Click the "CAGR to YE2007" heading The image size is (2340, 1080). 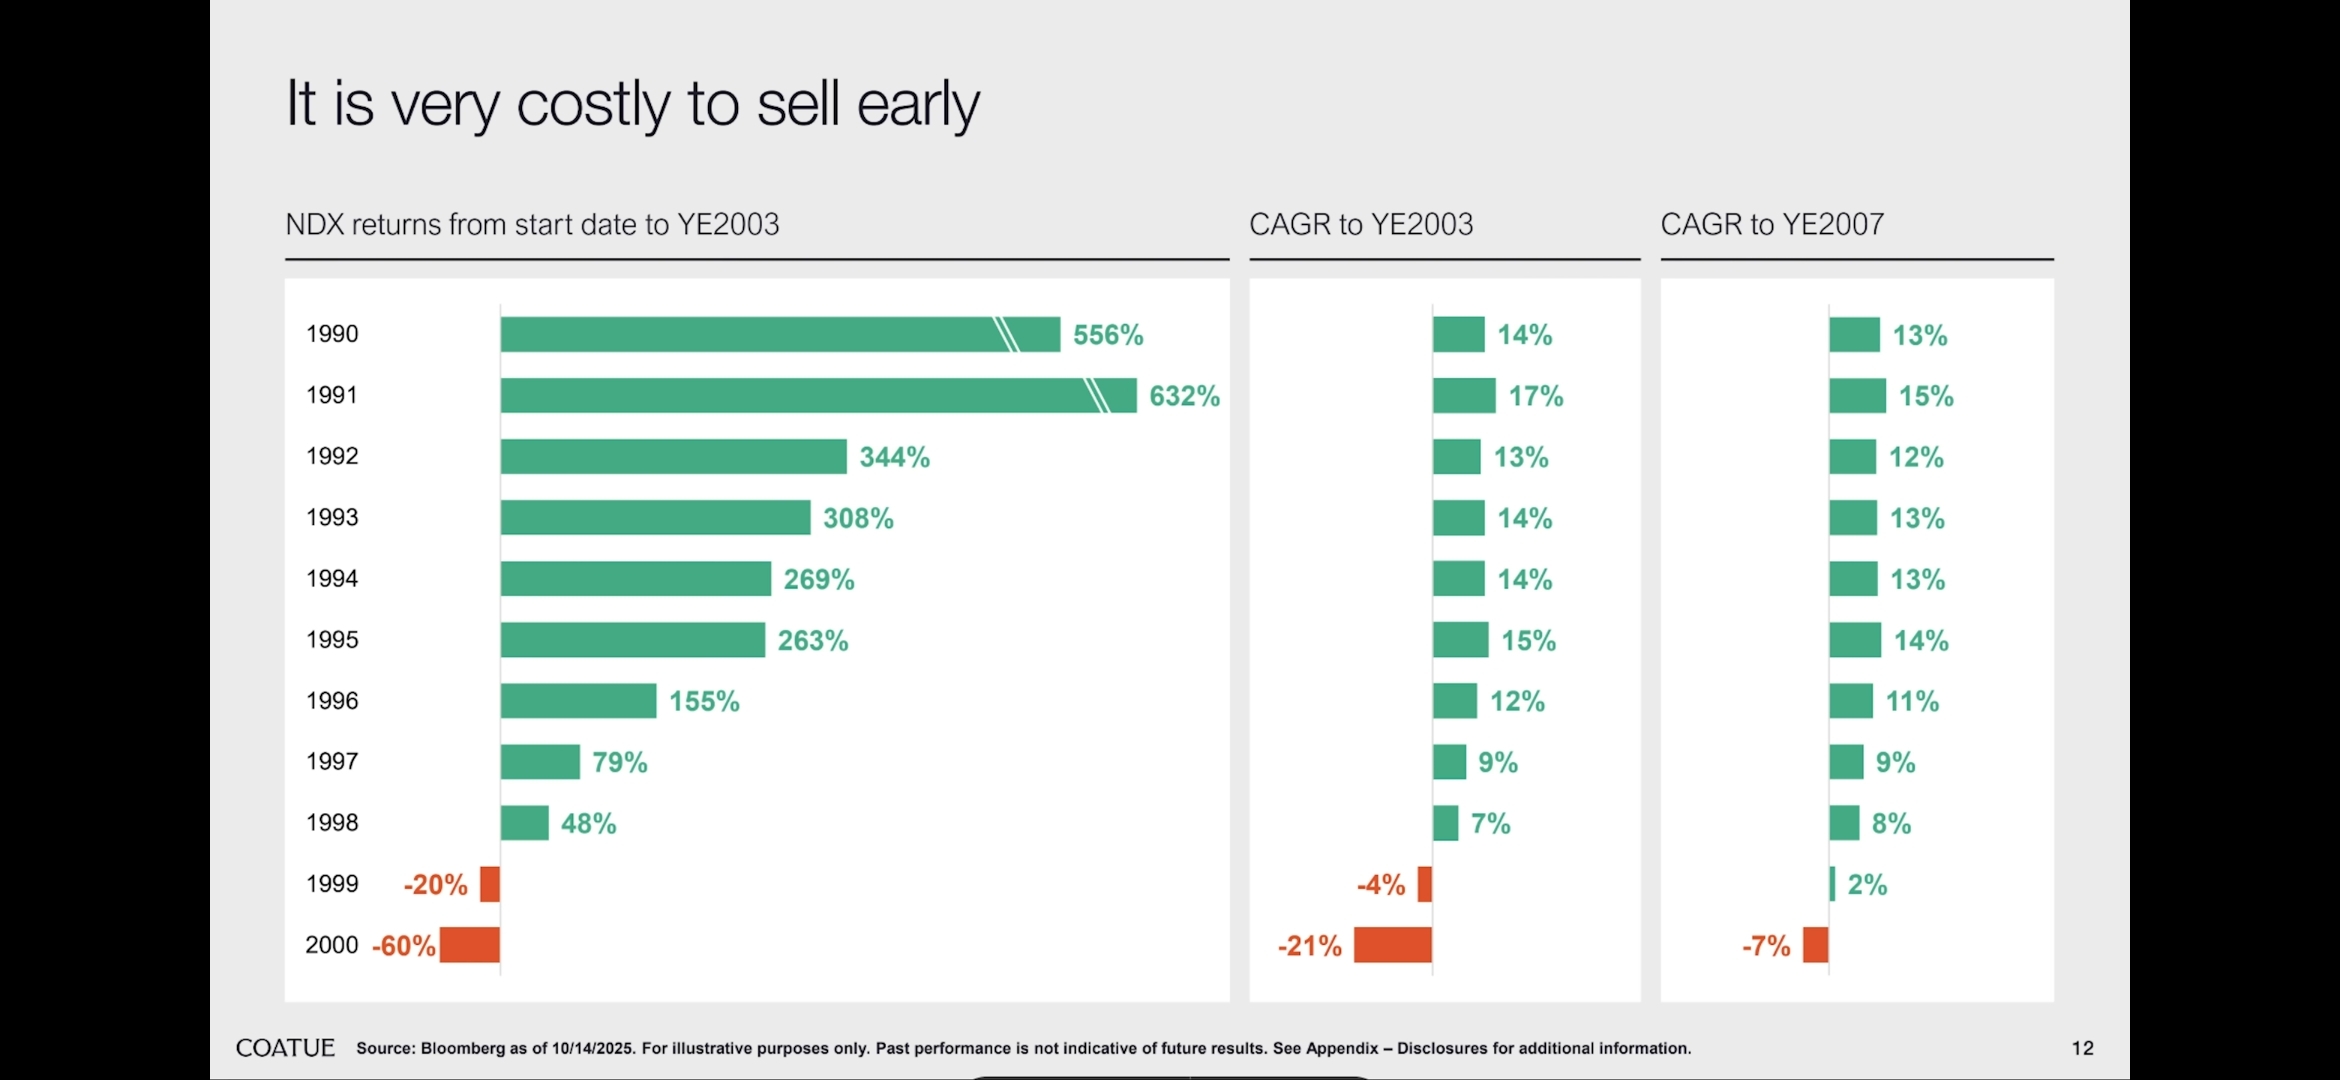[x=1772, y=224]
